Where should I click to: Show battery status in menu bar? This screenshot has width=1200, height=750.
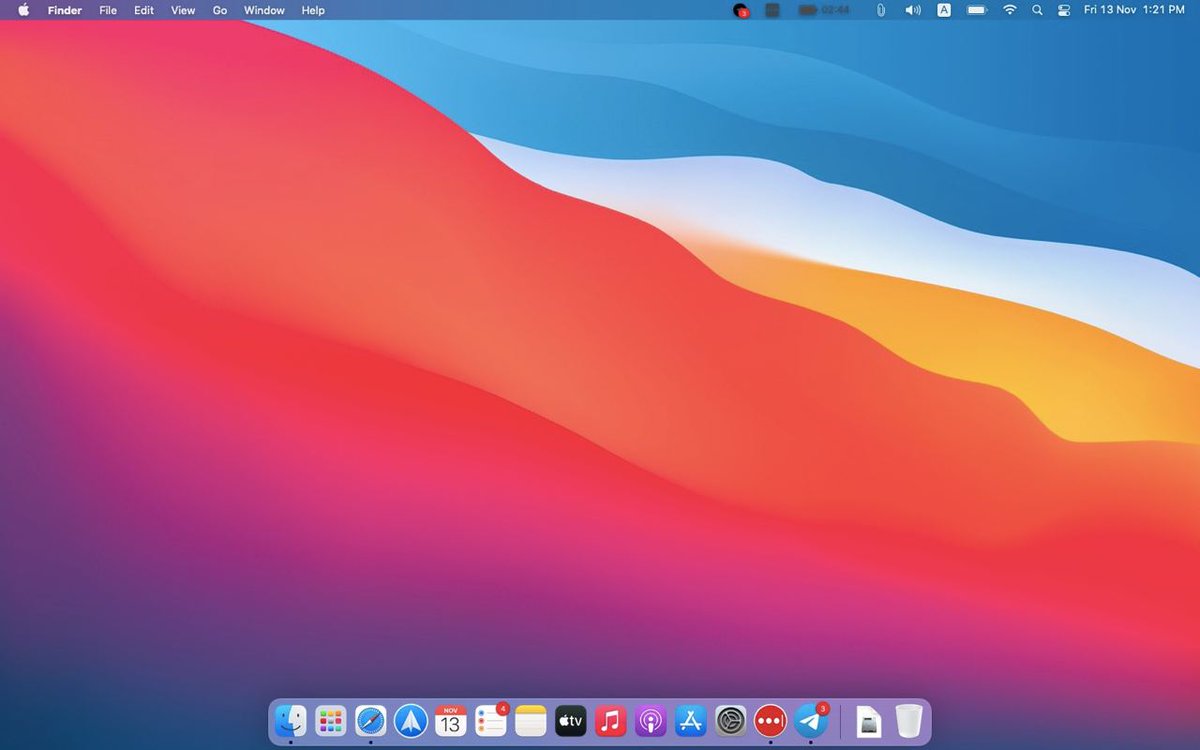(x=976, y=10)
